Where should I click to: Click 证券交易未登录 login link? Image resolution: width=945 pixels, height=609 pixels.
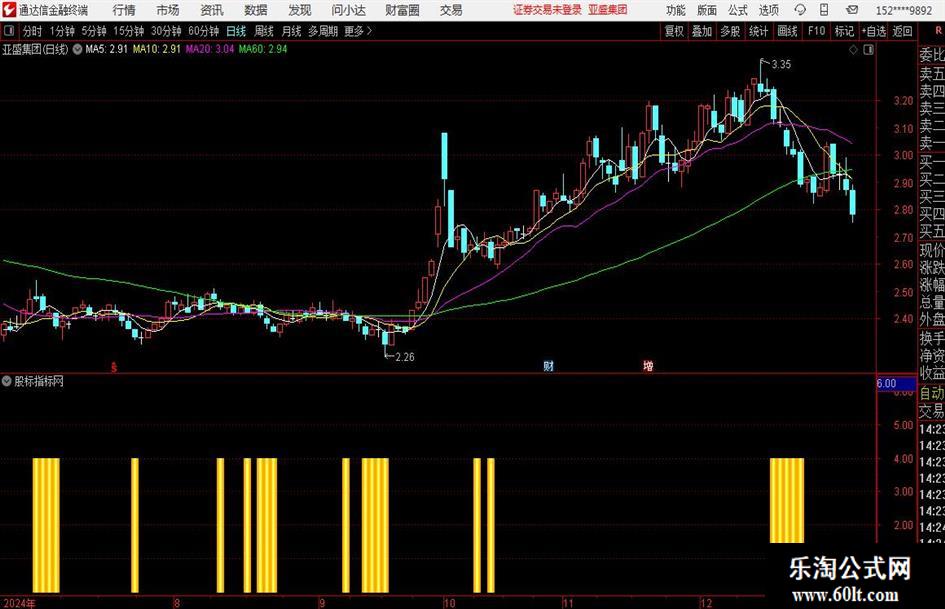[547, 10]
